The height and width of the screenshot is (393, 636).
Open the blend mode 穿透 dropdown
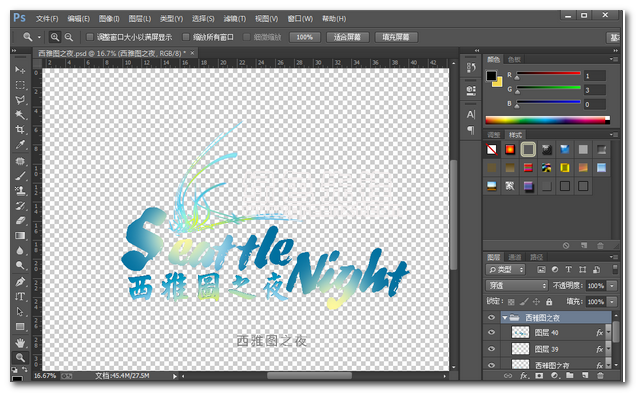click(517, 286)
